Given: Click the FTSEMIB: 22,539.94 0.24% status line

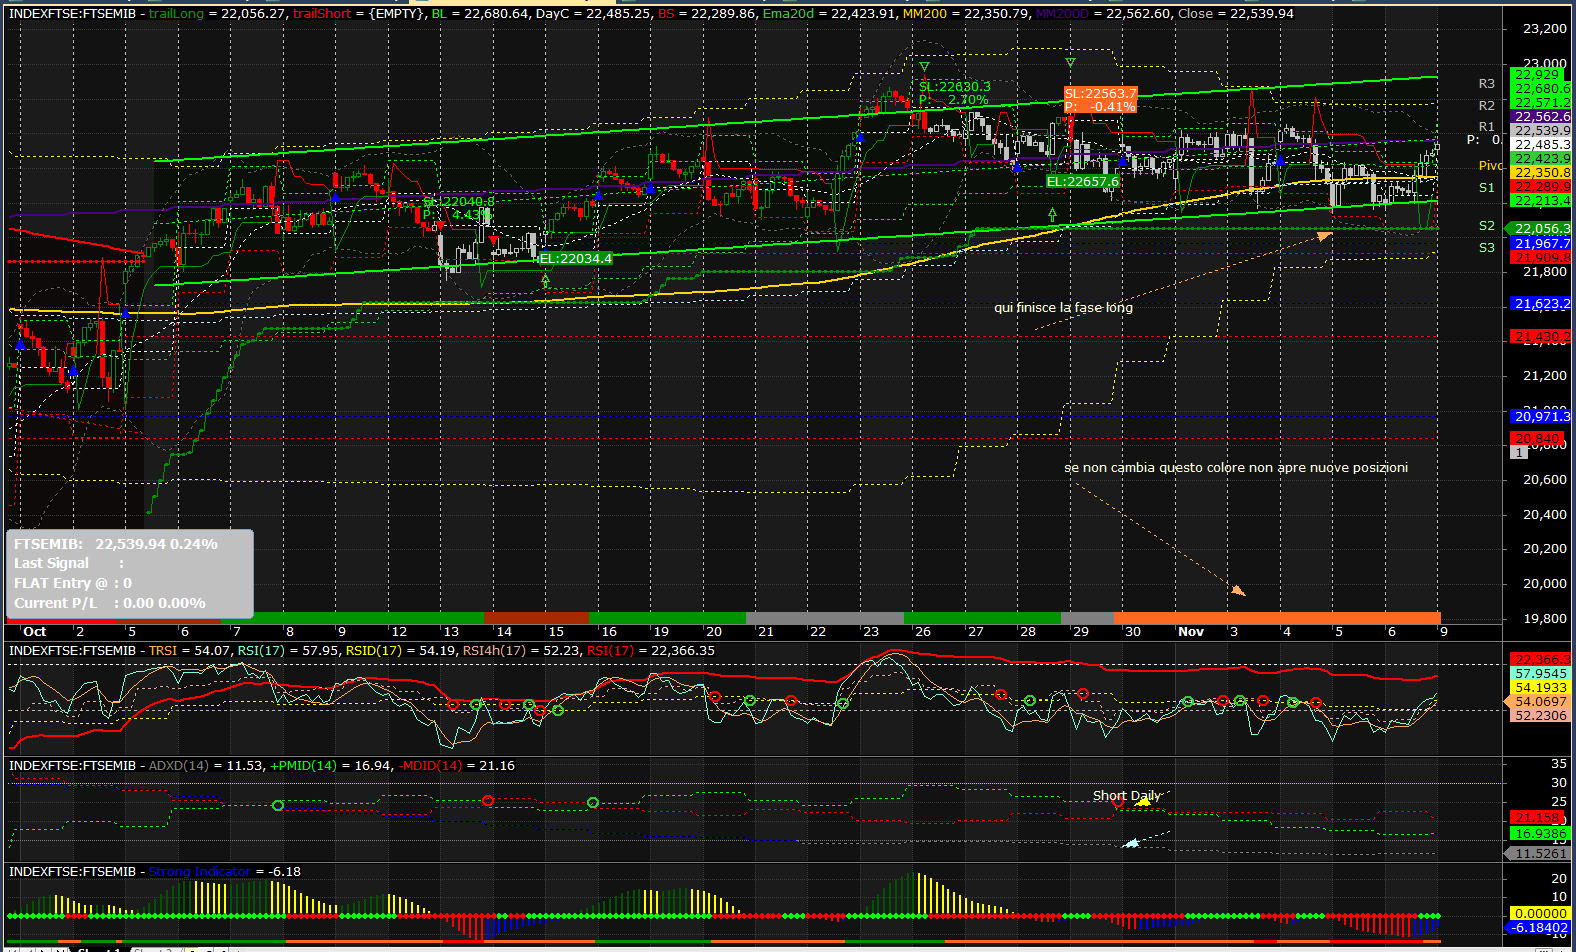Looking at the screenshot, I should [x=116, y=544].
